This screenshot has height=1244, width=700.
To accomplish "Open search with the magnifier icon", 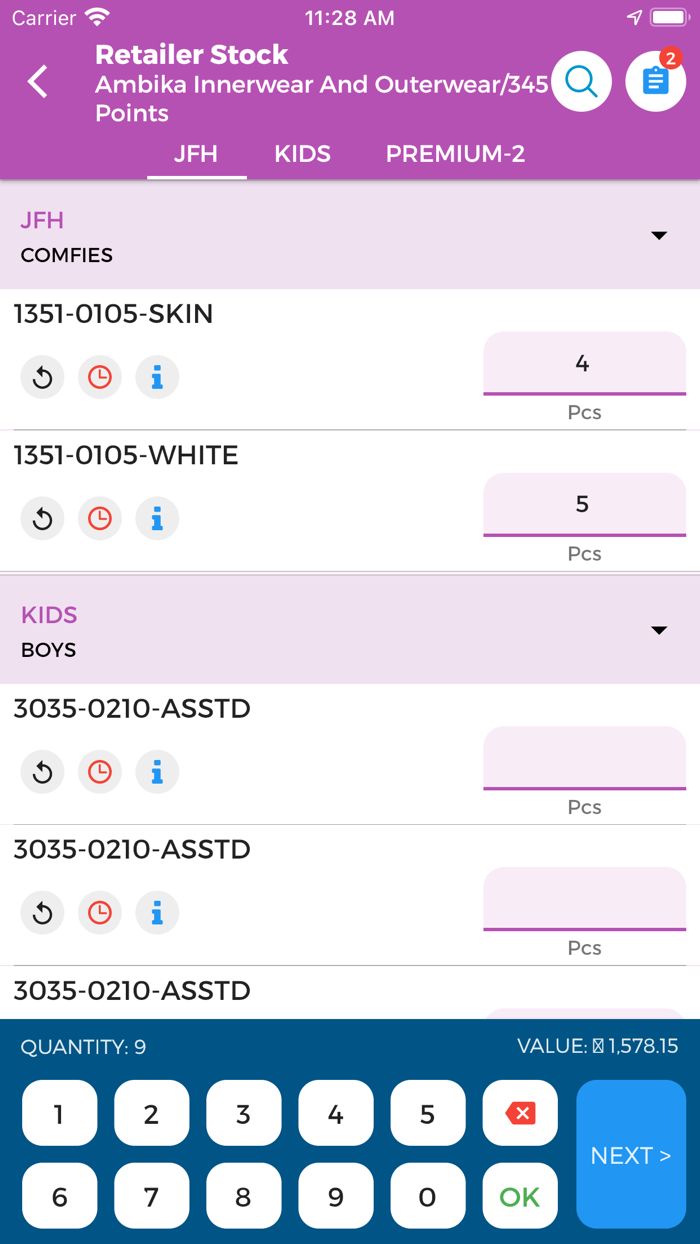I will 581,82.
